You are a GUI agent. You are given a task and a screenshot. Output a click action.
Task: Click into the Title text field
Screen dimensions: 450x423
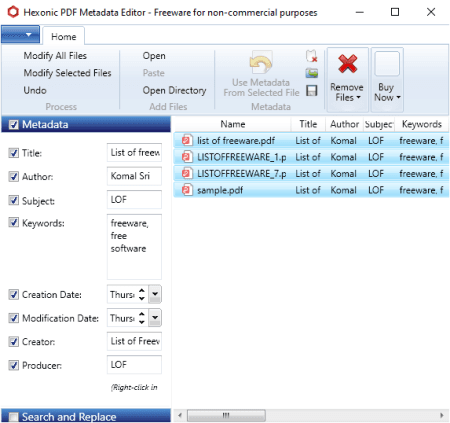pos(134,153)
